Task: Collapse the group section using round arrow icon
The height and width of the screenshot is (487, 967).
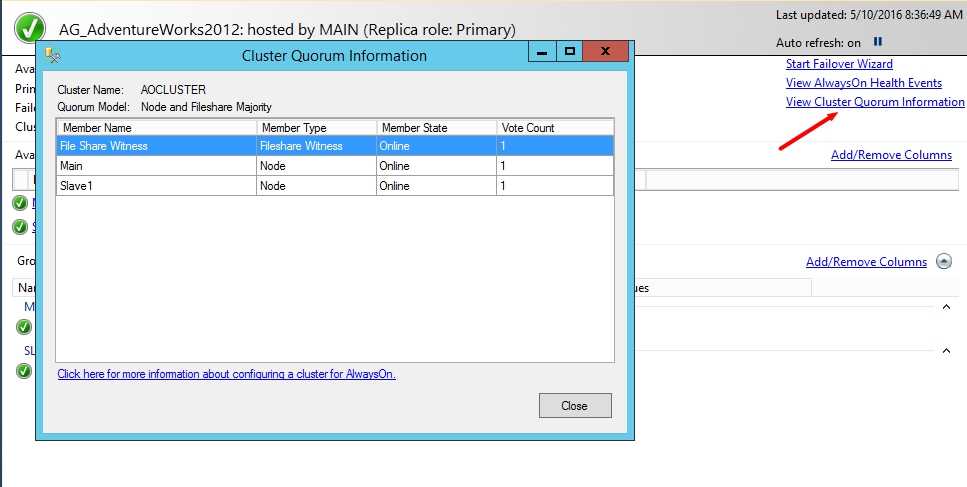Action: (x=944, y=261)
